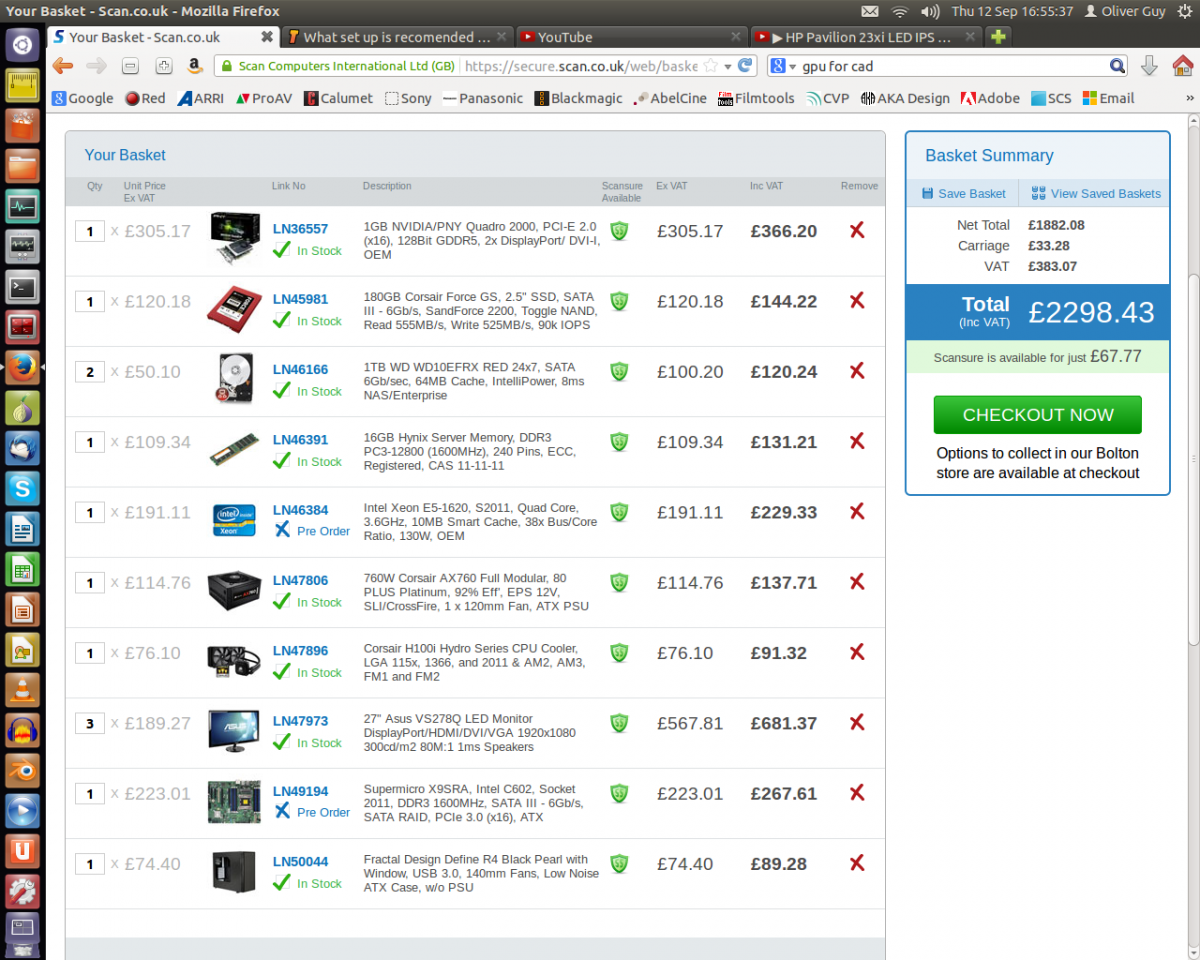Viewport: 1200px width, 960px height.
Task: Go back using the browser Back arrow
Action: [x=62, y=66]
